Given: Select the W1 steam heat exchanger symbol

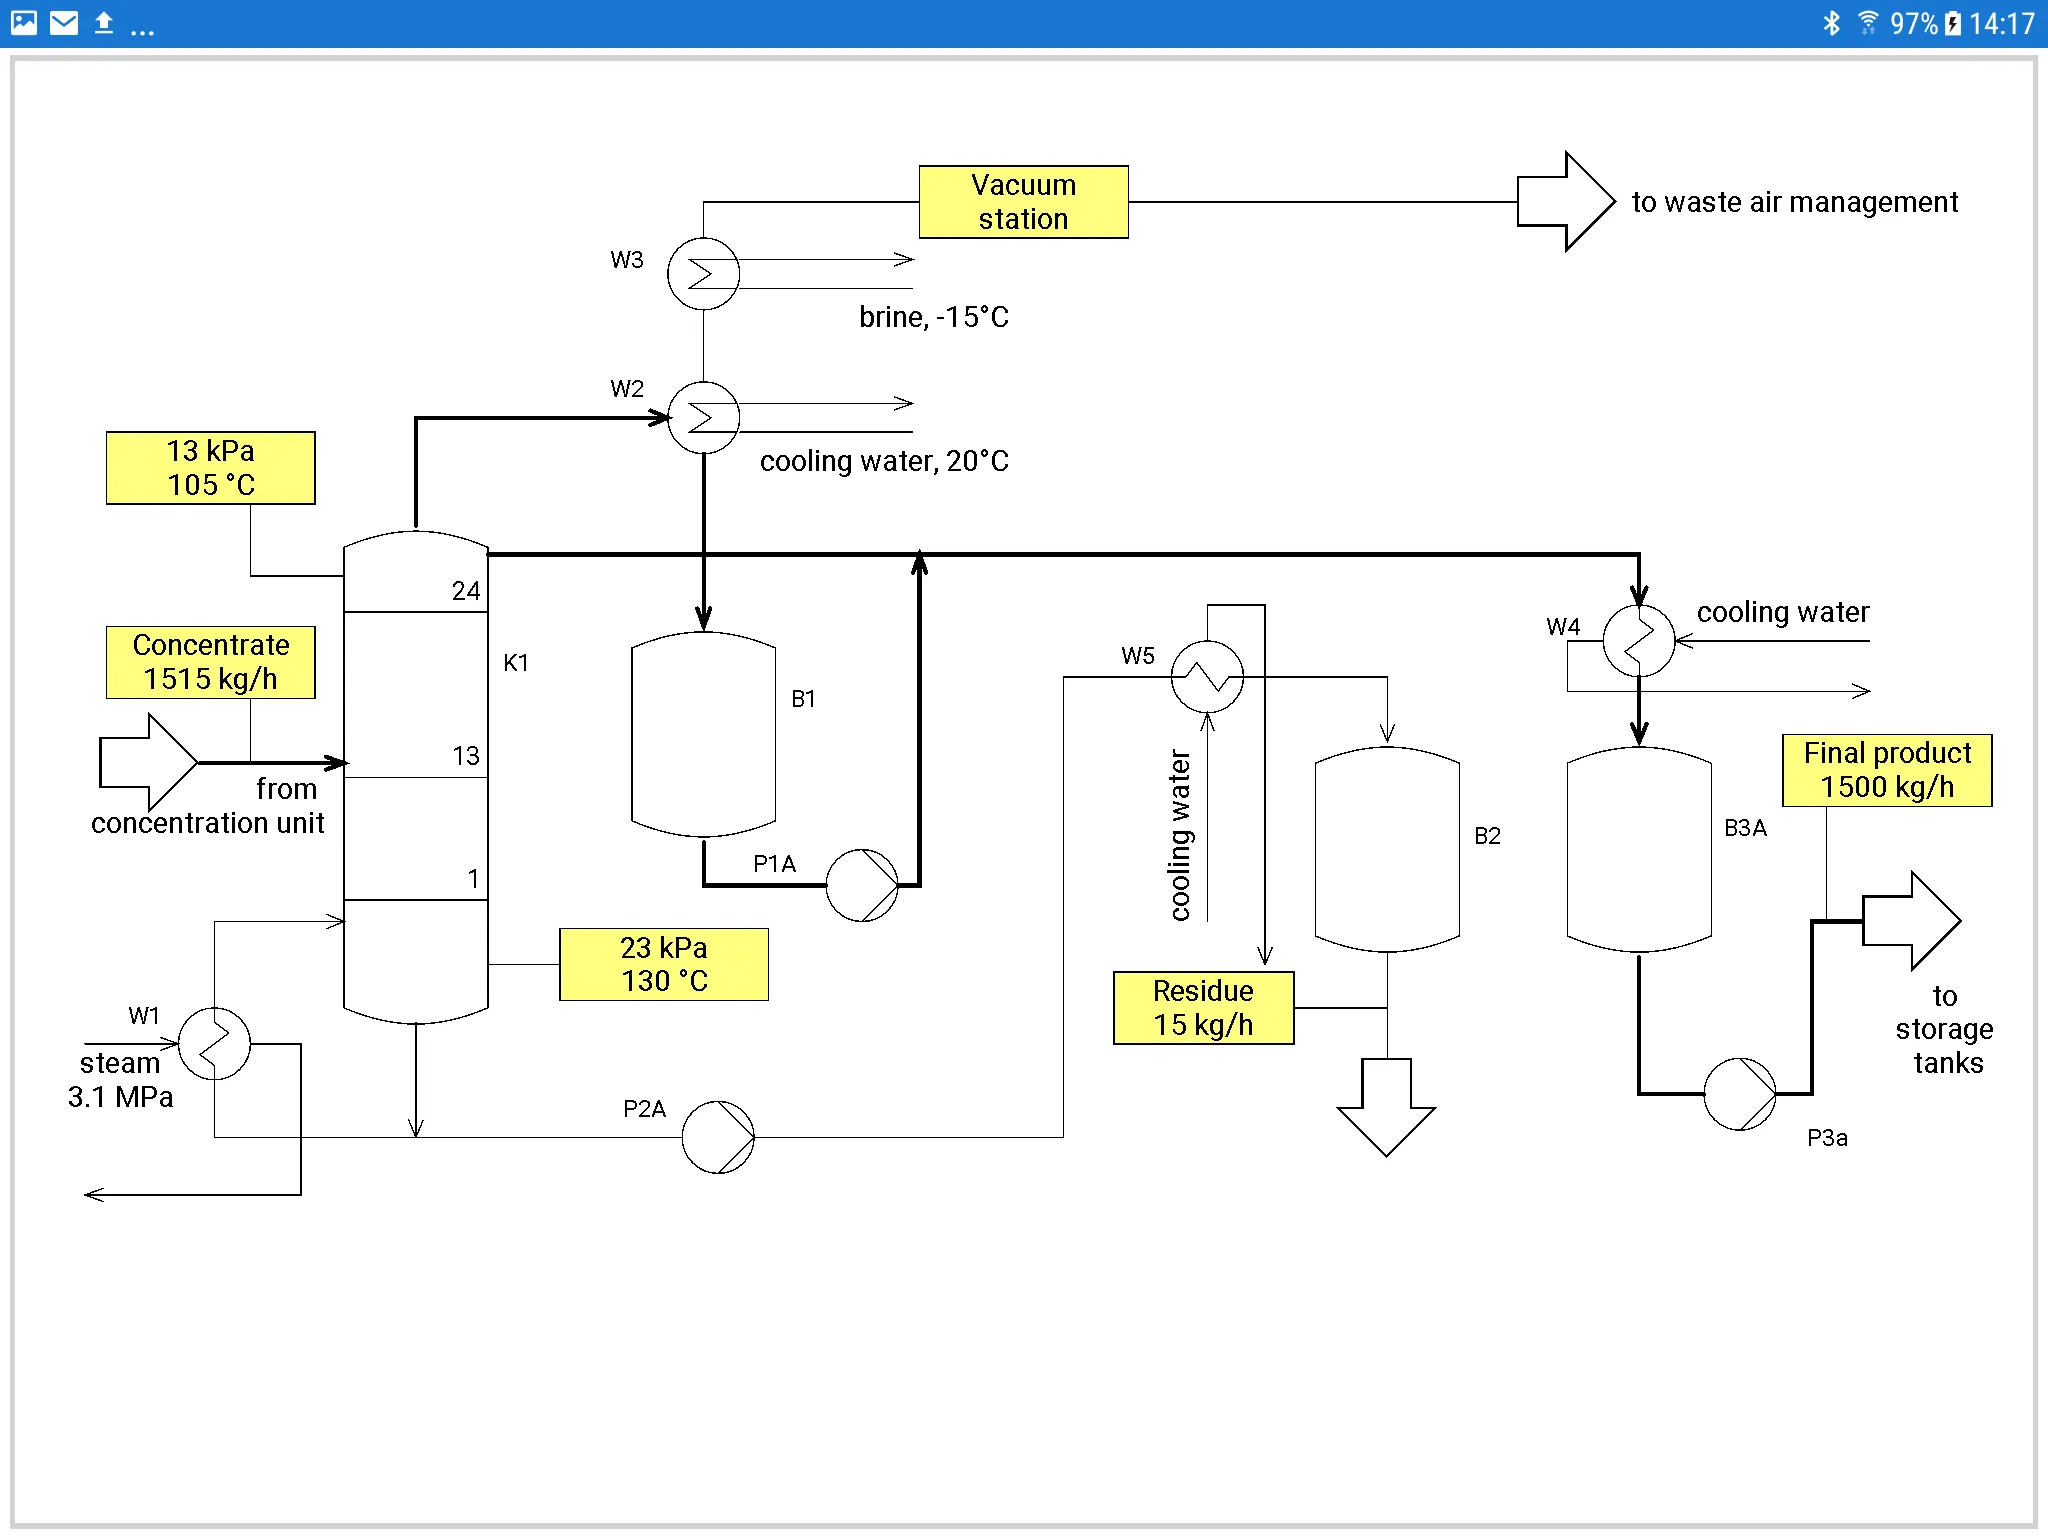Looking at the screenshot, I should pyautogui.click(x=214, y=1044).
